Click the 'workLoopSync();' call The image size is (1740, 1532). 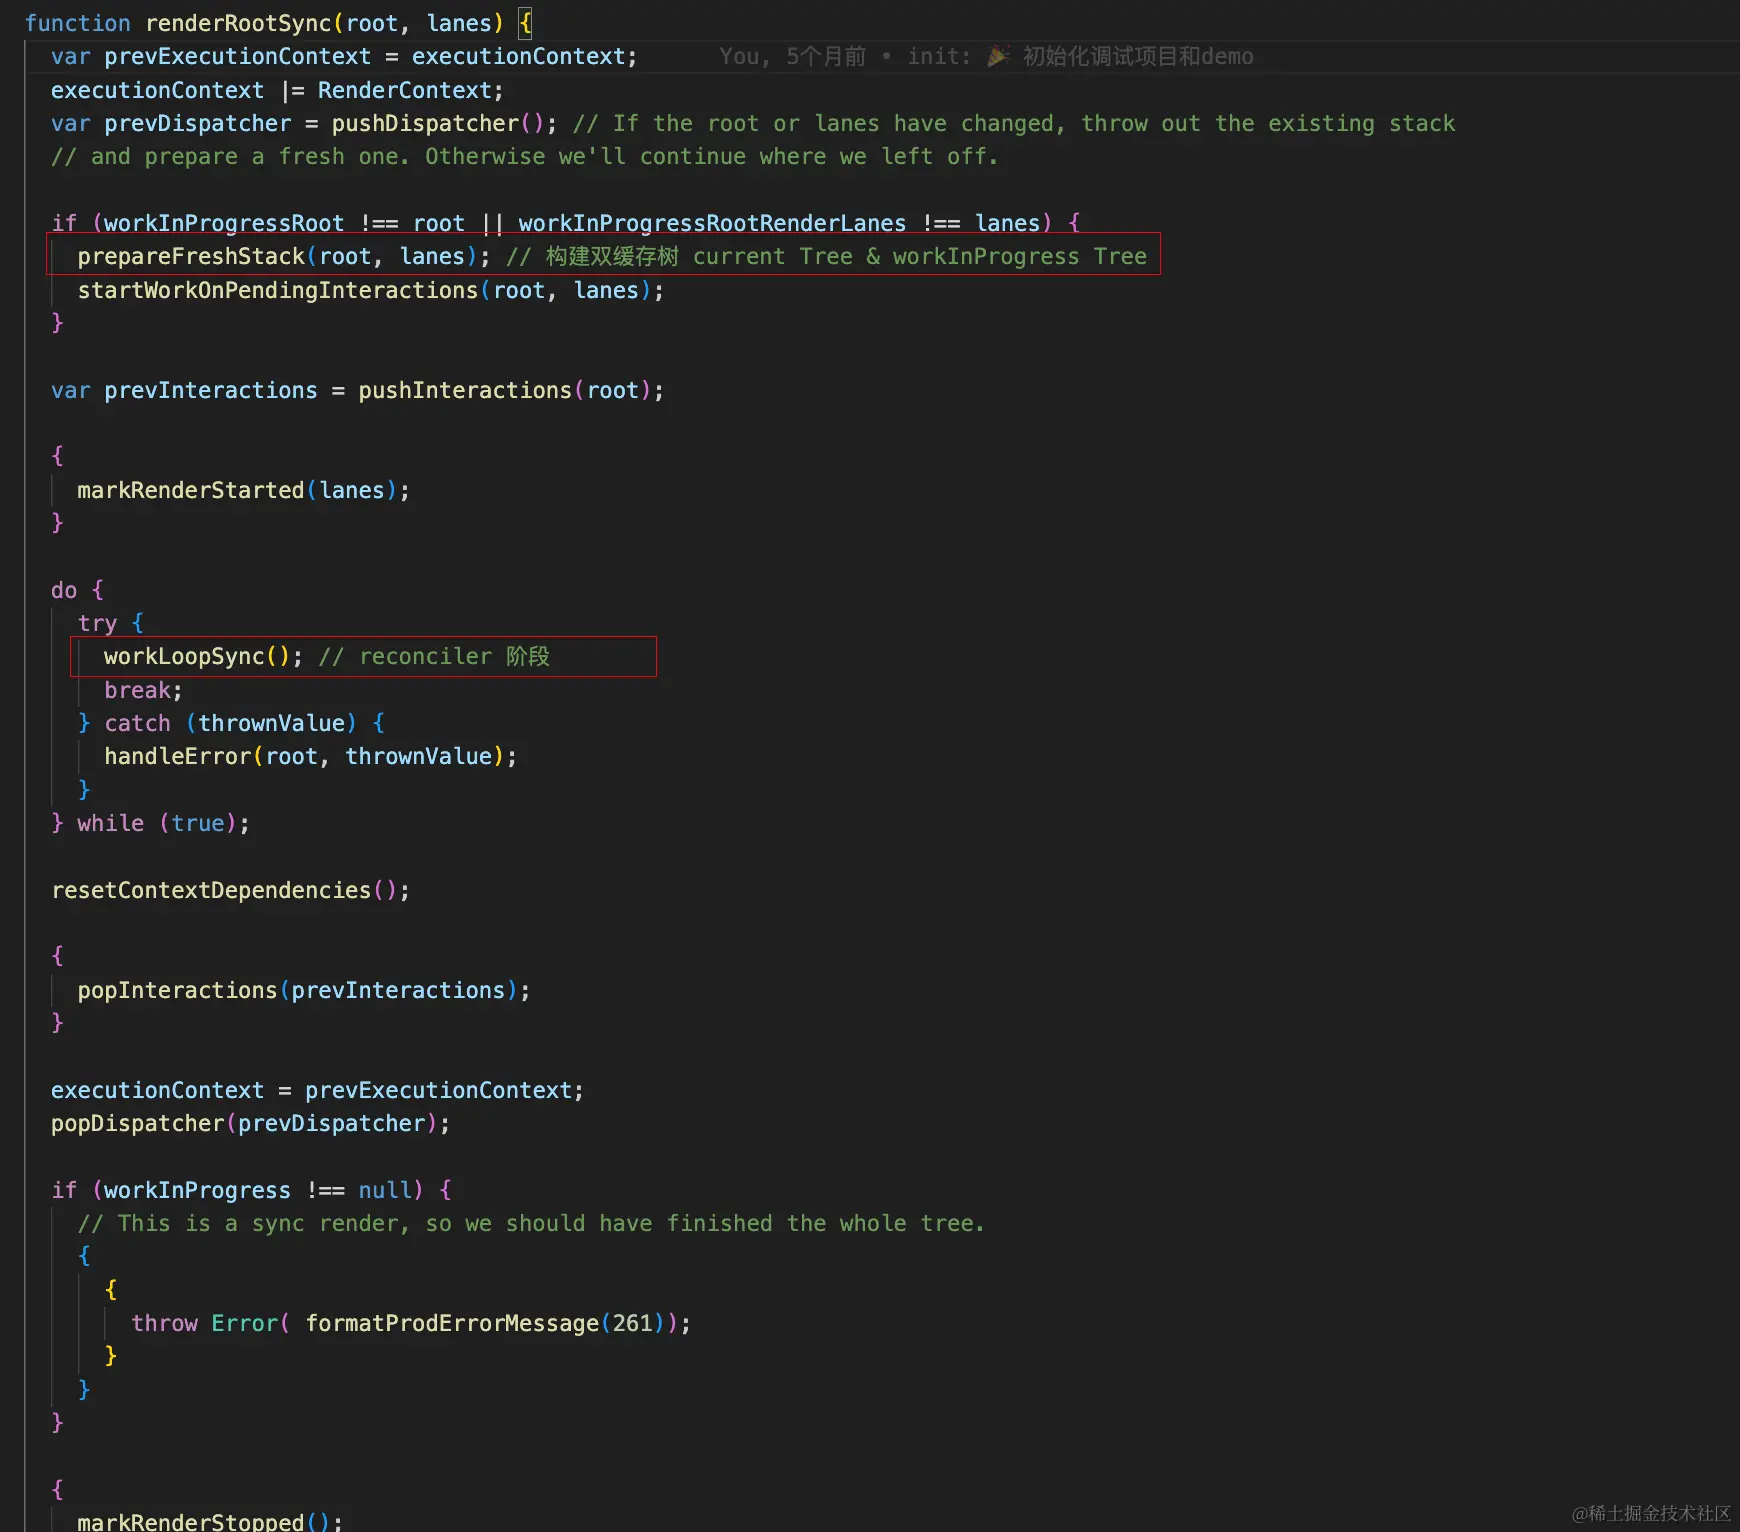[x=204, y=656]
